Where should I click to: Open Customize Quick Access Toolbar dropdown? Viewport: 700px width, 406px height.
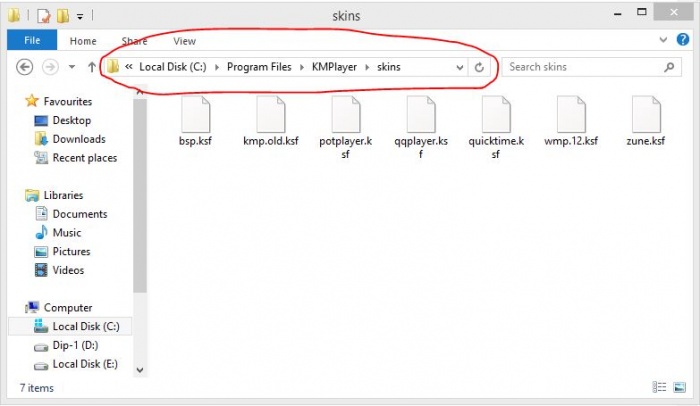[80, 17]
